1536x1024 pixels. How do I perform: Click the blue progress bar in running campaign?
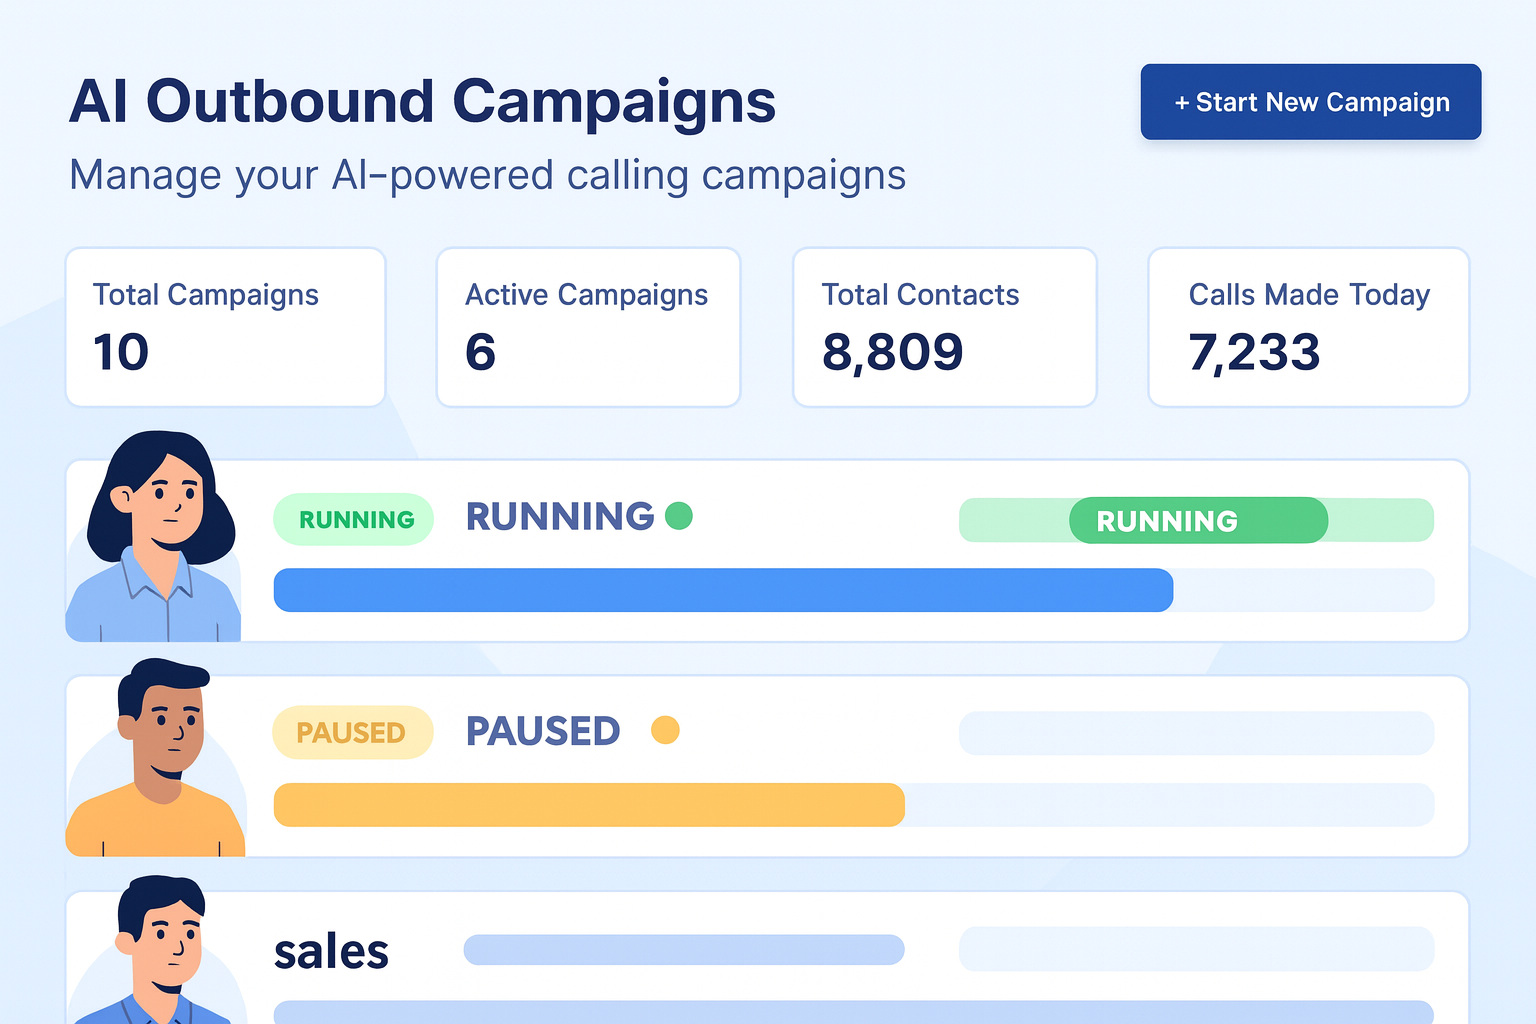[723, 590]
